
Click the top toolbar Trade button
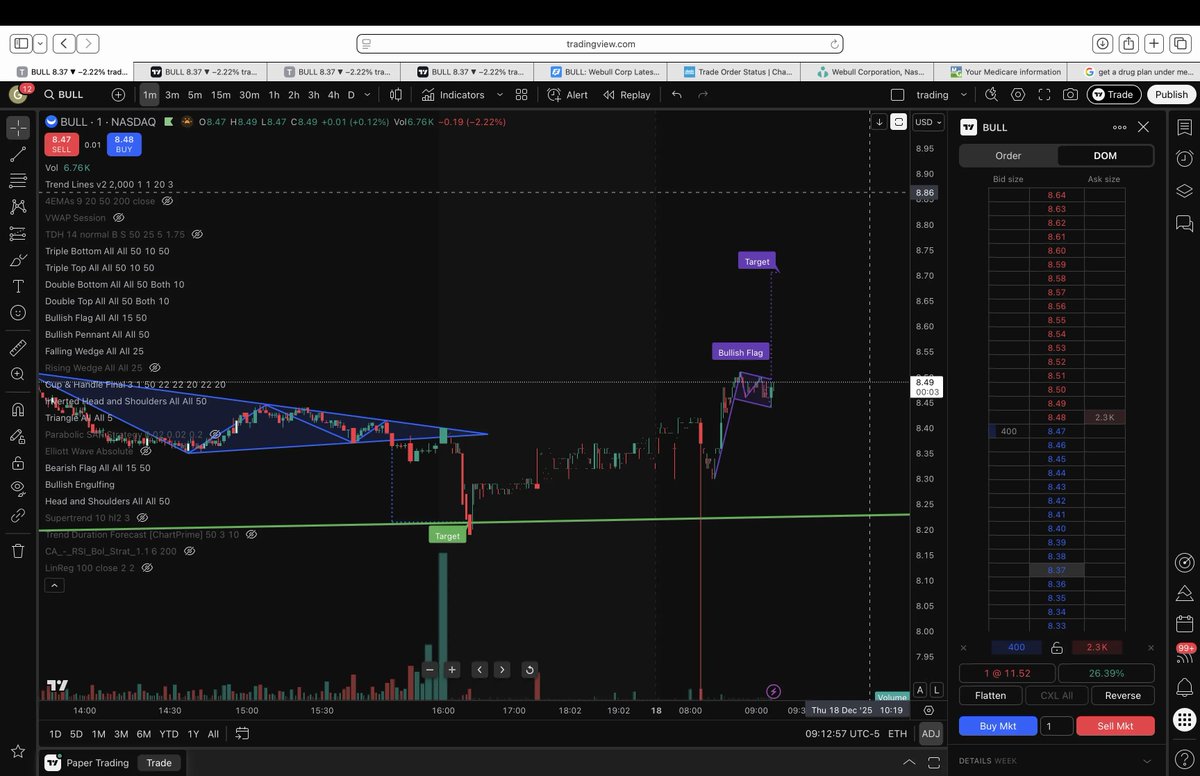(1113, 95)
